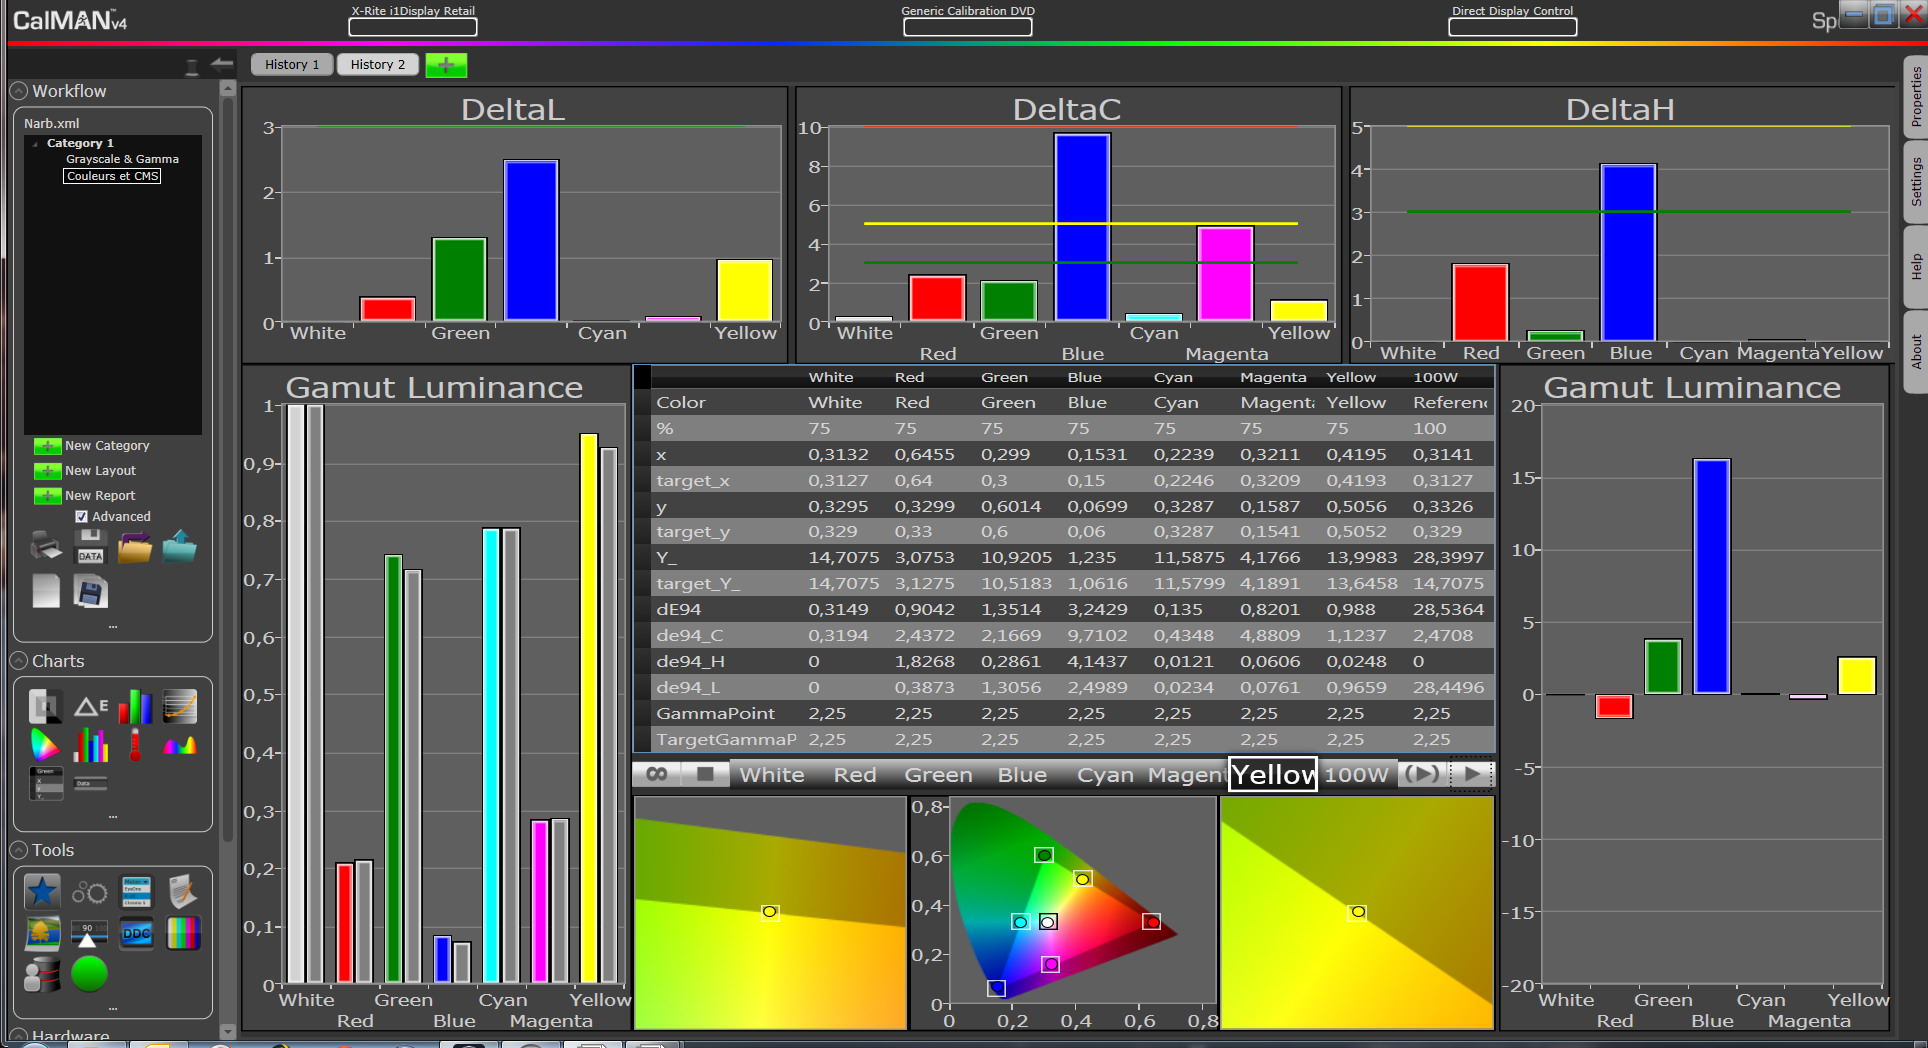1928x1048 pixels.
Task: Add the data table chart icon
Action: coord(46,783)
